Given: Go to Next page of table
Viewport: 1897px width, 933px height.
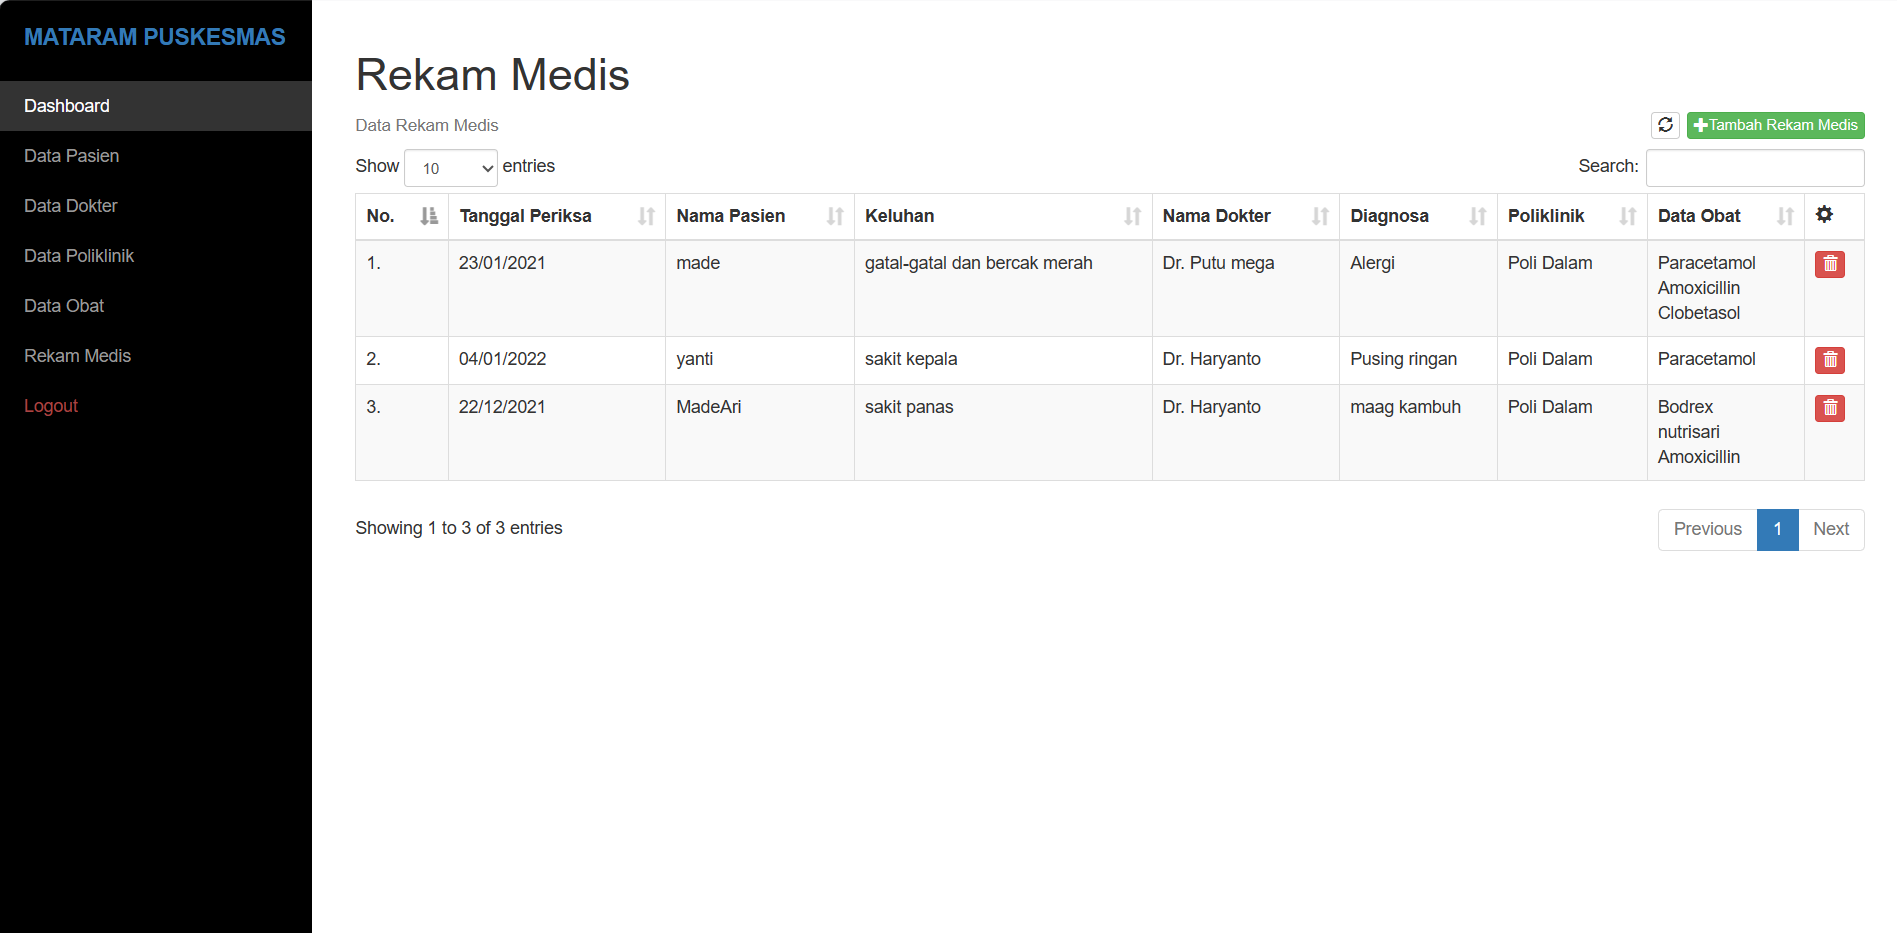Looking at the screenshot, I should click(x=1830, y=529).
